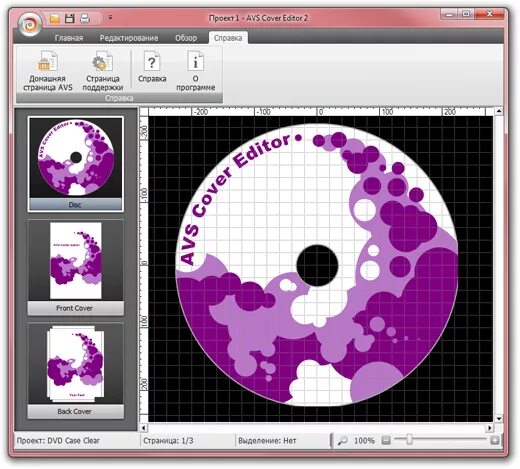Click the zoom in plus button
Image resolution: width=520 pixels, height=469 pixels.
[x=495, y=440]
